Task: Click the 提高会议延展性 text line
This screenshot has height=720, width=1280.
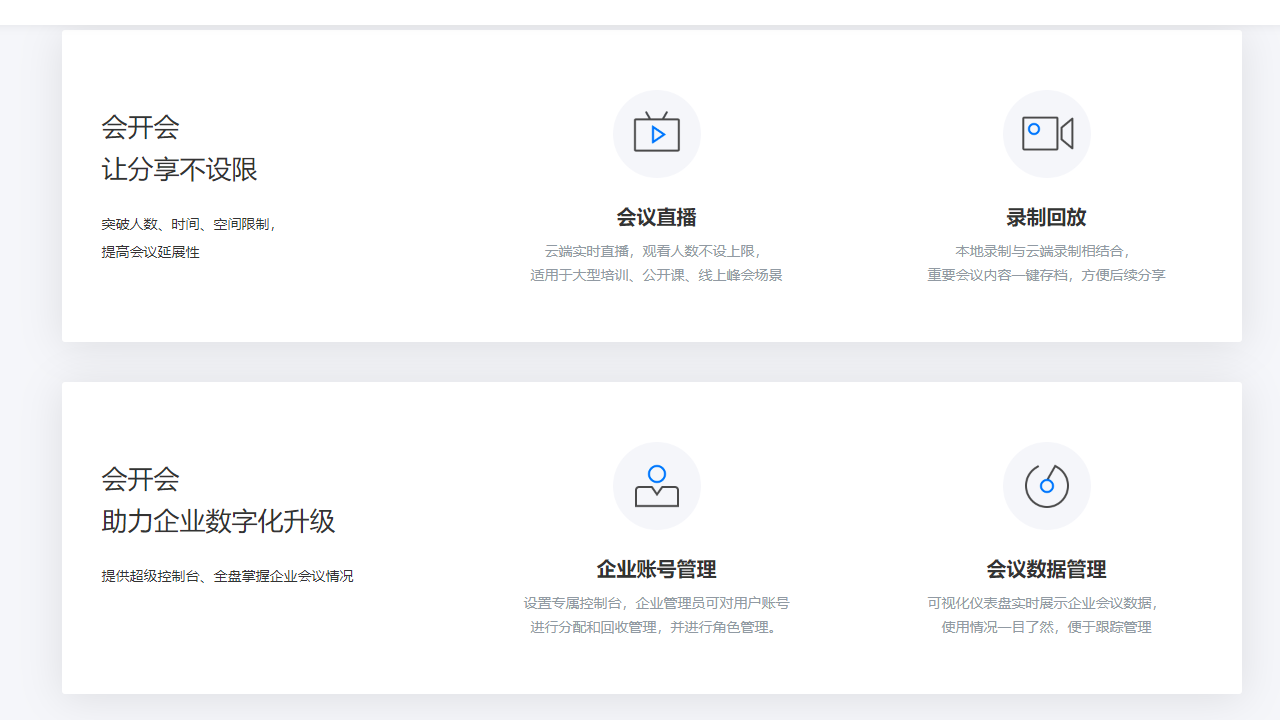Action: click(x=150, y=252)
